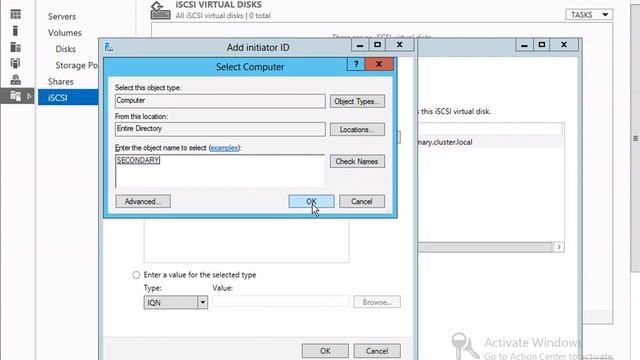Click the Add initiator ID window icon
640x360 pixels.
click(x=109, y=47)
